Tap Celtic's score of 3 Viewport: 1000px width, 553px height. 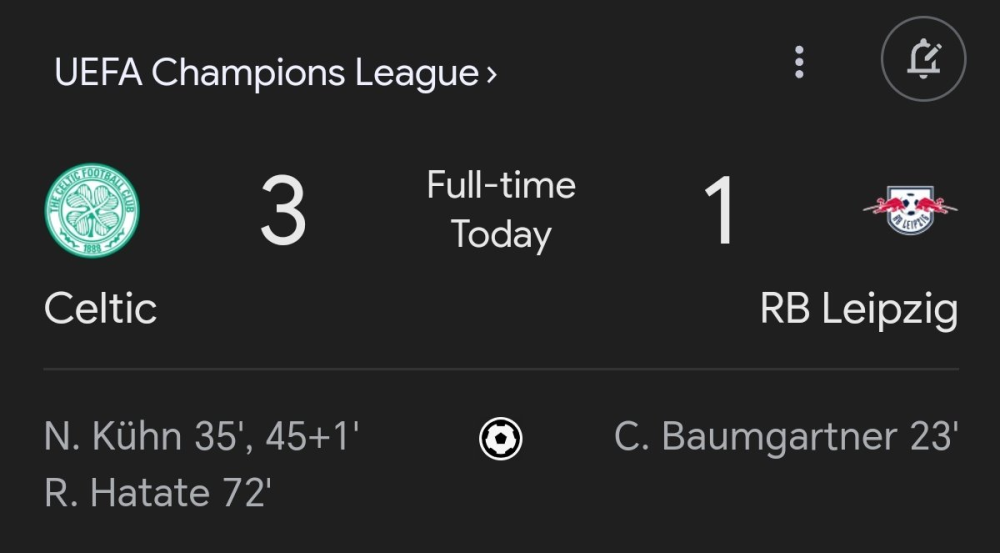pyautogui.click(x=283, y=211)
